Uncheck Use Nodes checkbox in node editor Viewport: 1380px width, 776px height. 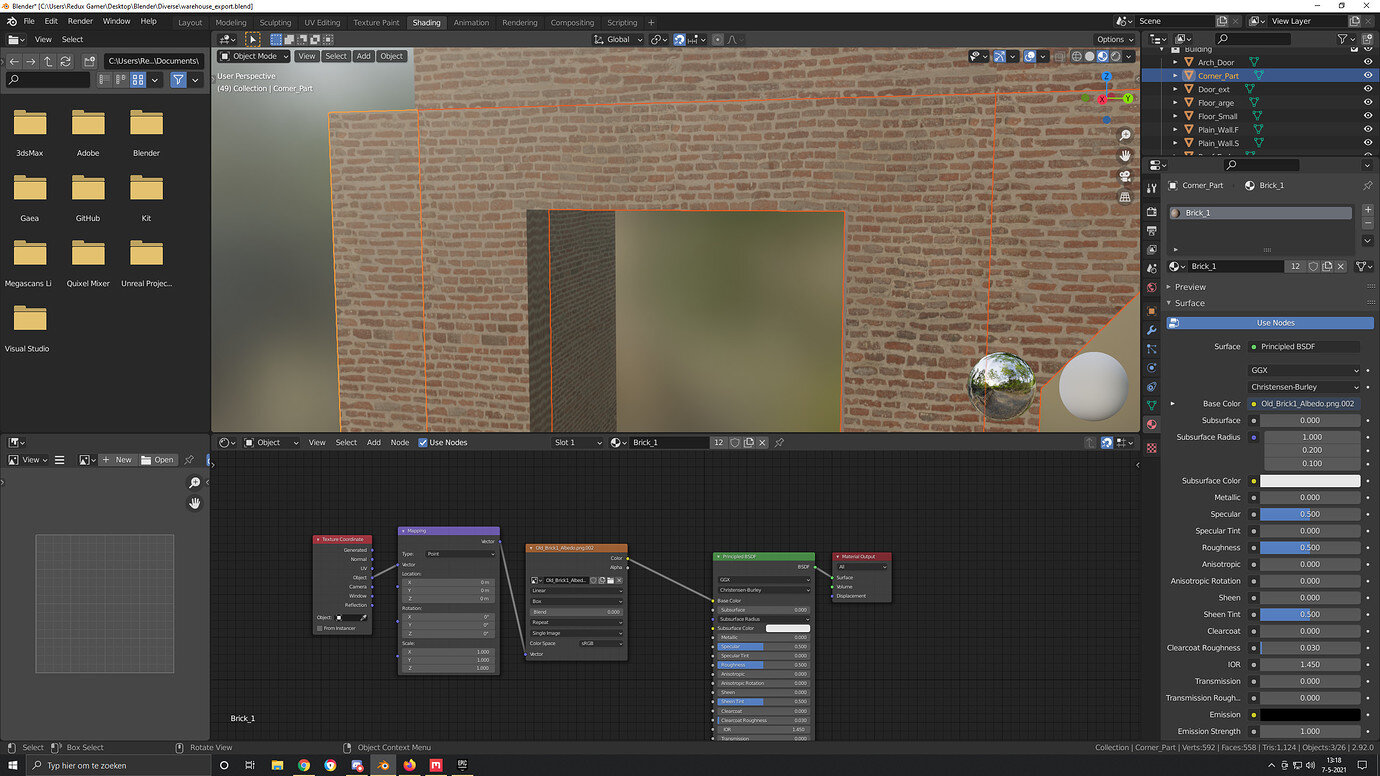(x=423, y=442)
